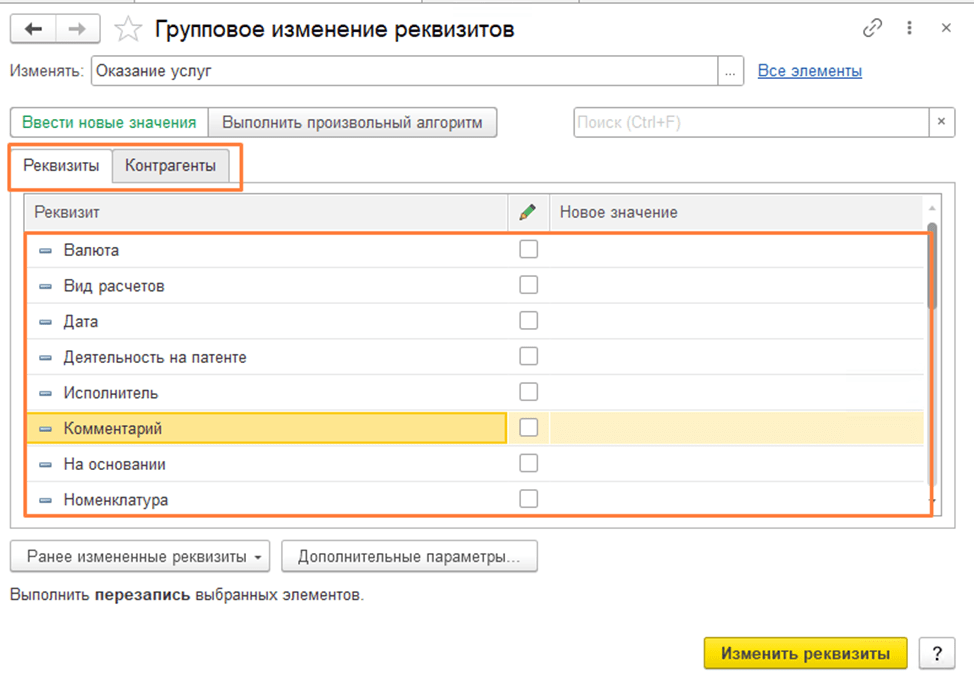Switch to the Контрагенты tab

pos(170,166)
